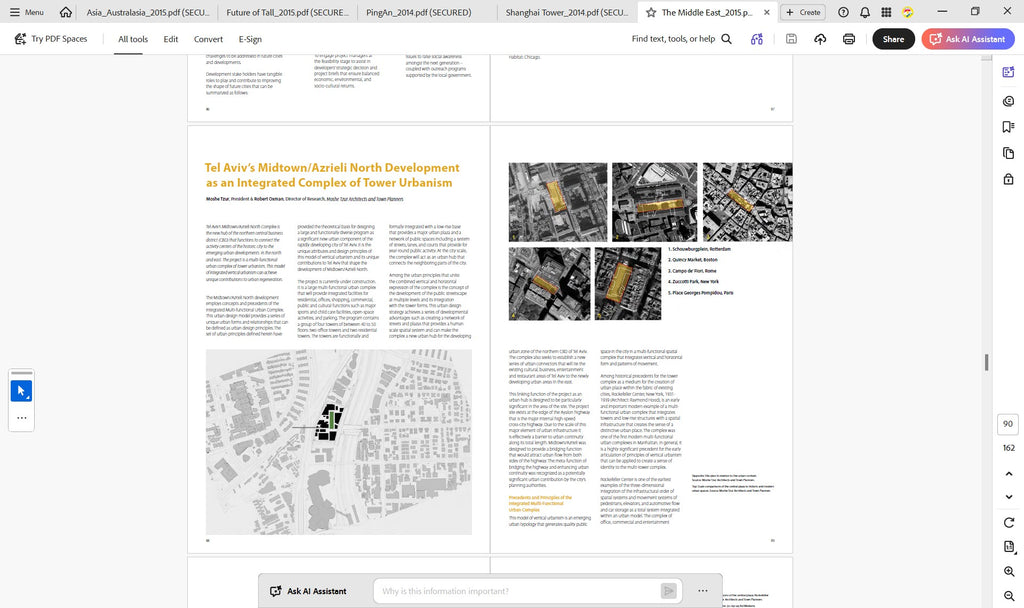Open the notifications bell
1024x608 pixels.
865,12
